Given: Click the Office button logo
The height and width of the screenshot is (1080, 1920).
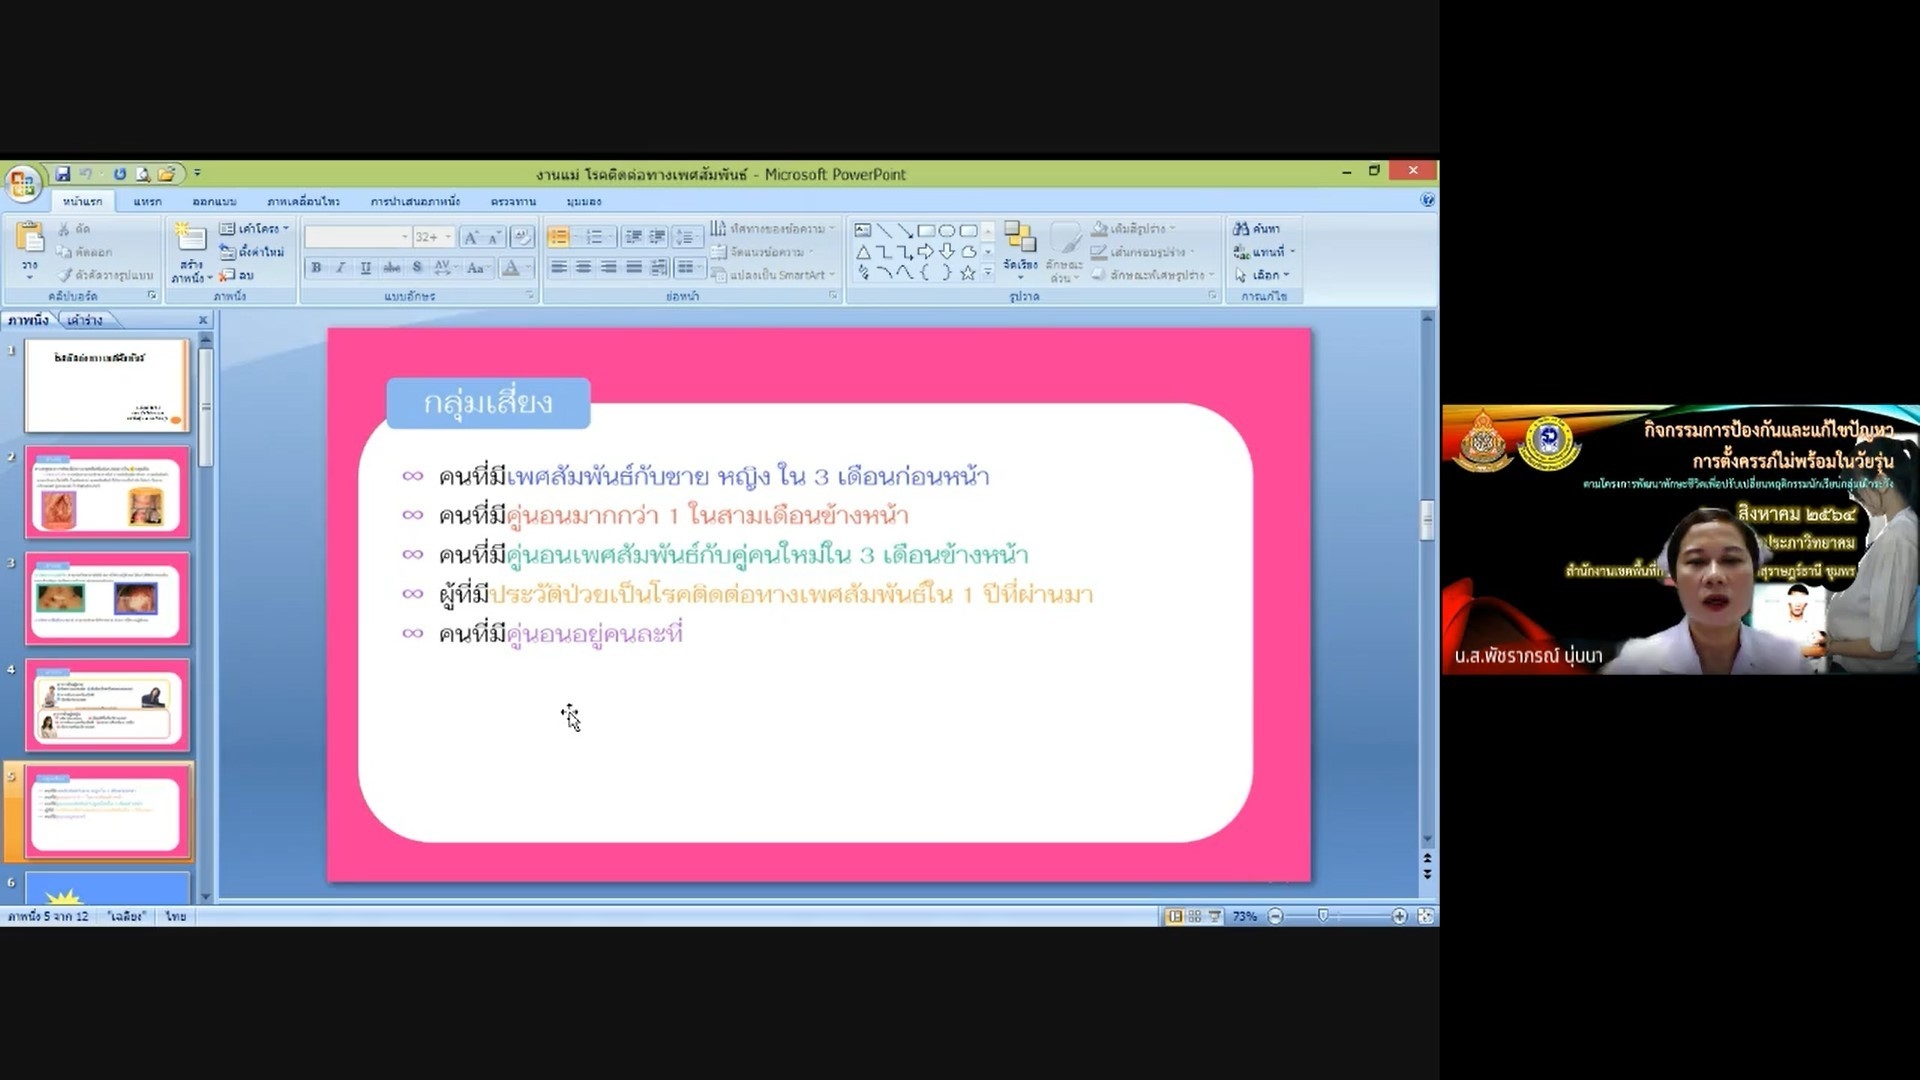Looking at the screenshot, I should pyautogui.click(x=22, y=183).
